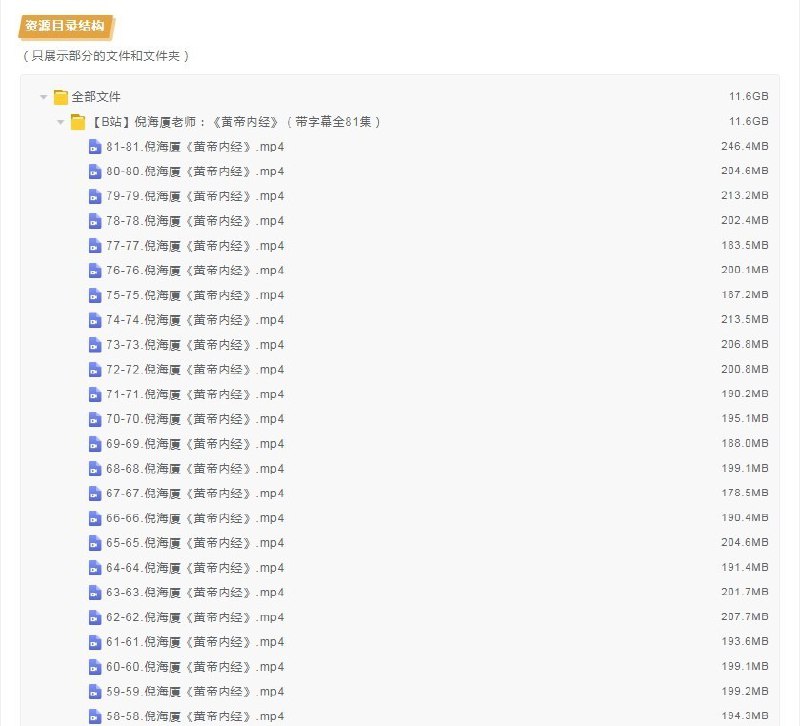The image size is (800, 726).
Task: Collapse the 全部文件 root folder arrow
Action: (x=44, y=97)
